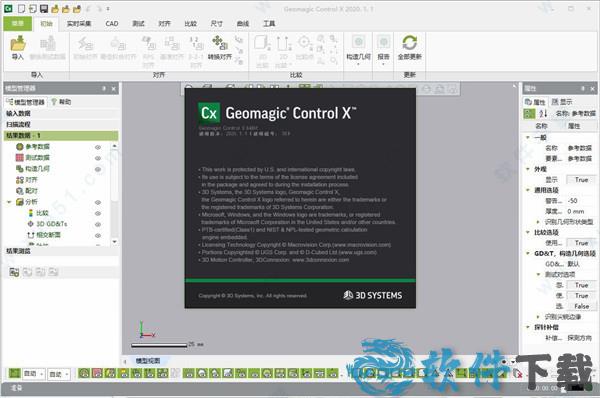Click the alphabetical sort icon in properties panel
600x398 pixels.
[x=543, y=113]
